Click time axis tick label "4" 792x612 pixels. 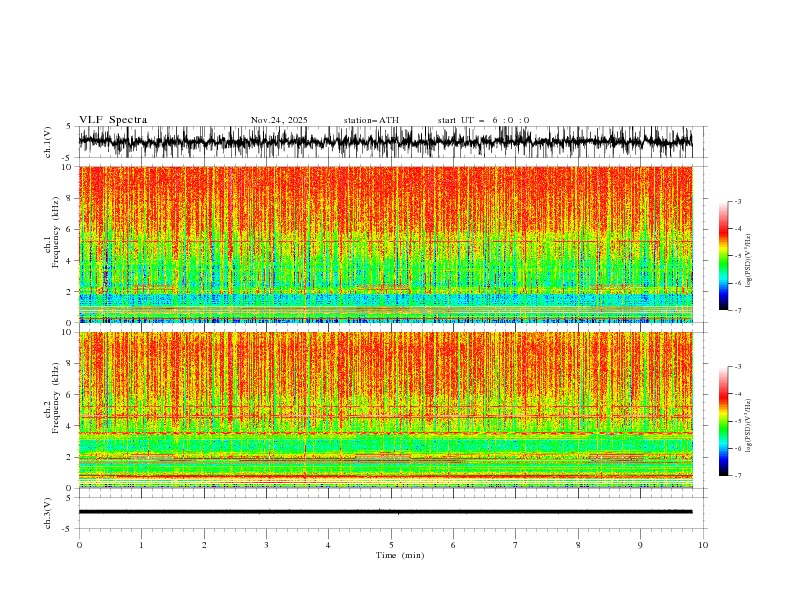(328, 545)
